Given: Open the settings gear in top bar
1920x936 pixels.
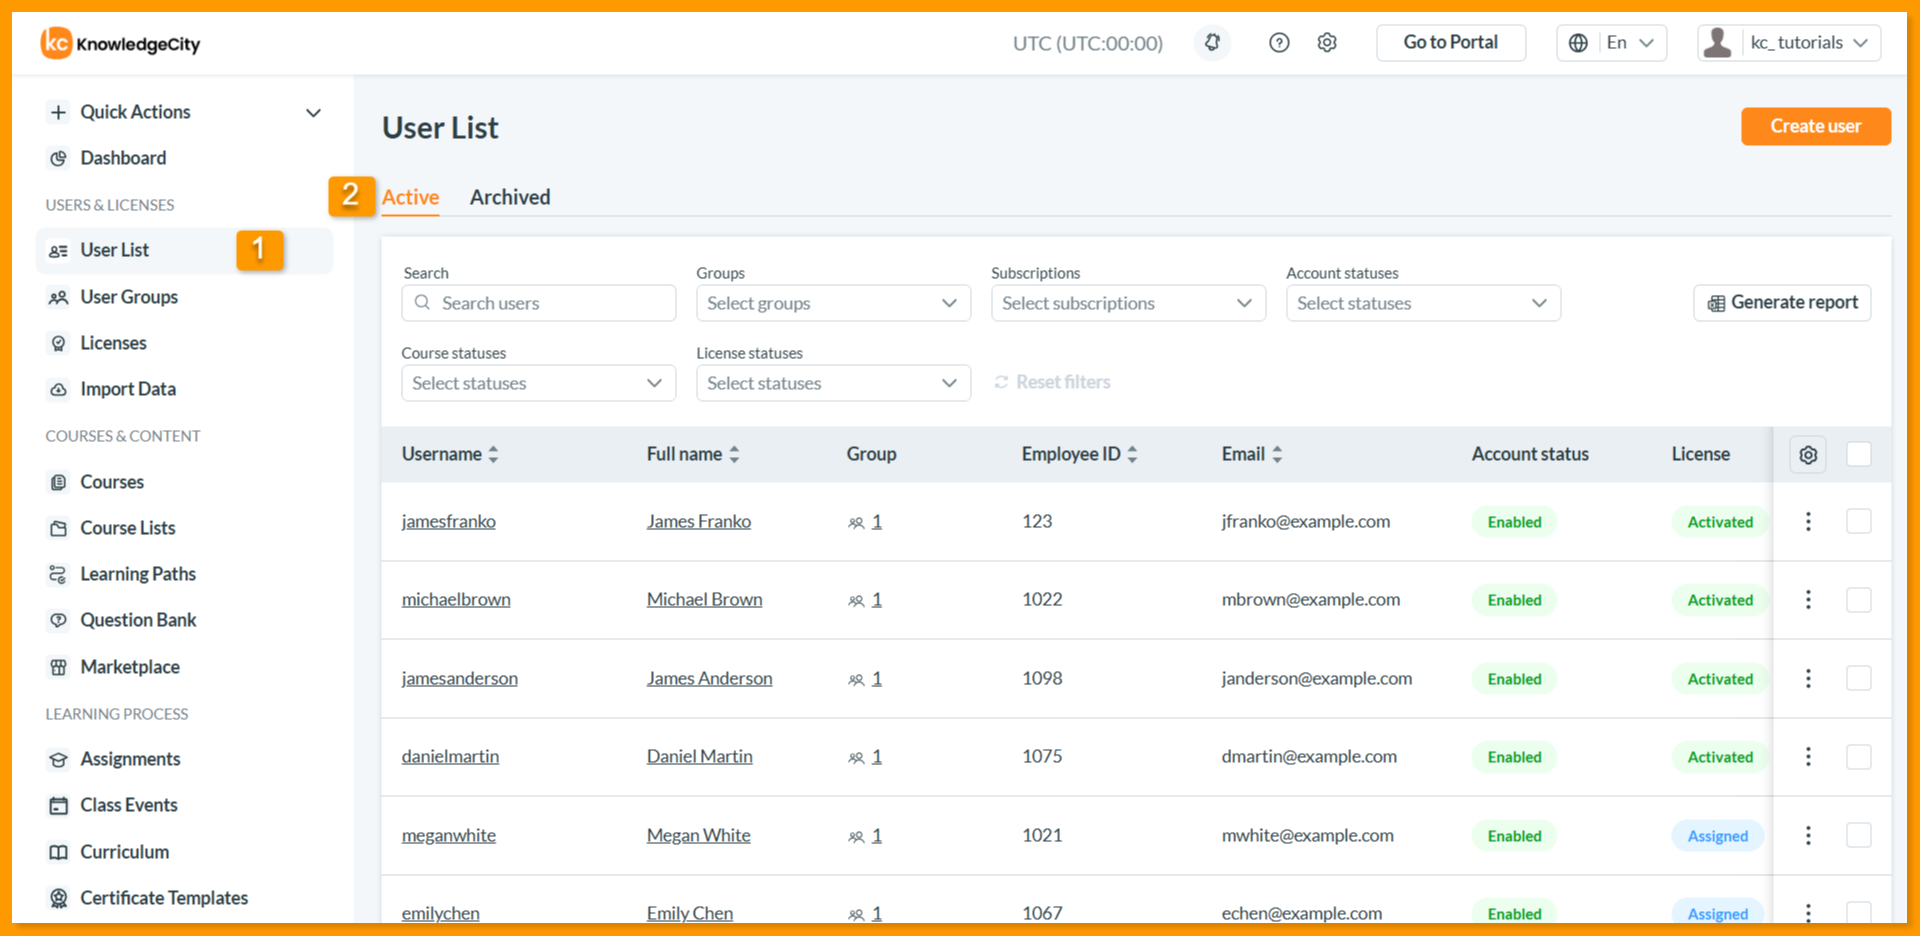Looking at the screenshot, I should point(1327,43).
